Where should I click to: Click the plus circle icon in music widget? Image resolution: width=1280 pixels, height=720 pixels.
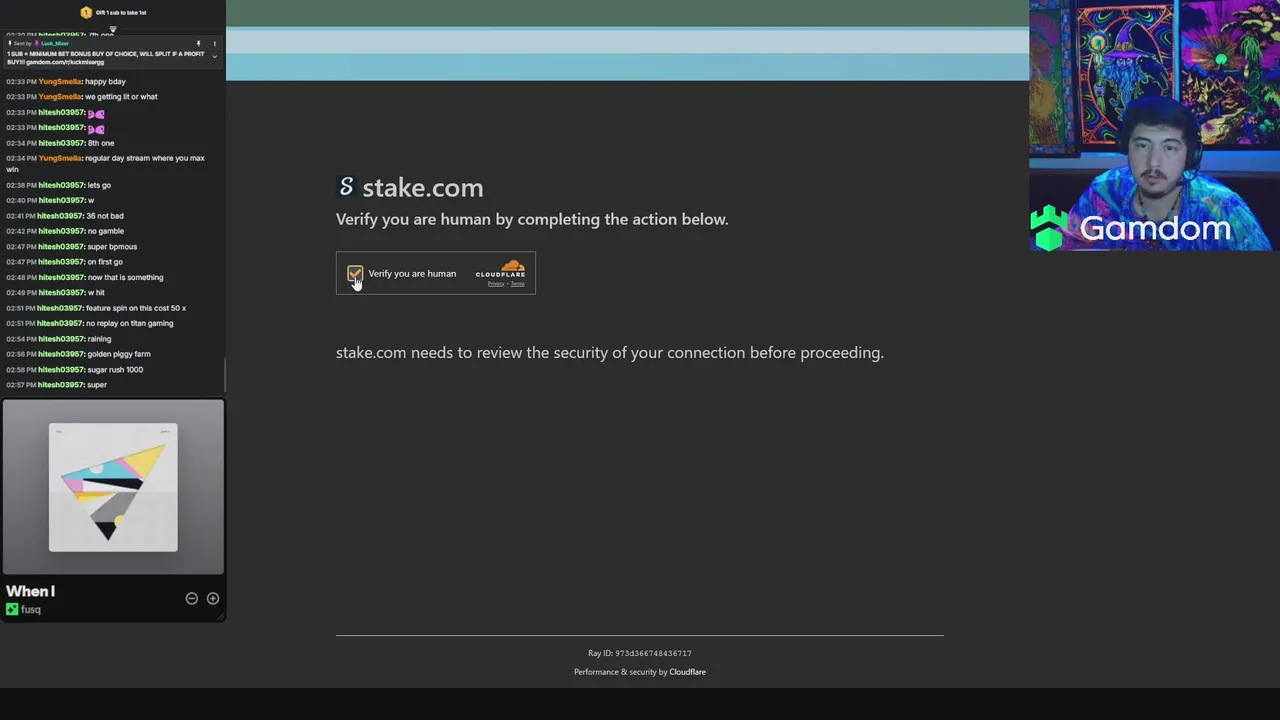[x=213, y=598]
